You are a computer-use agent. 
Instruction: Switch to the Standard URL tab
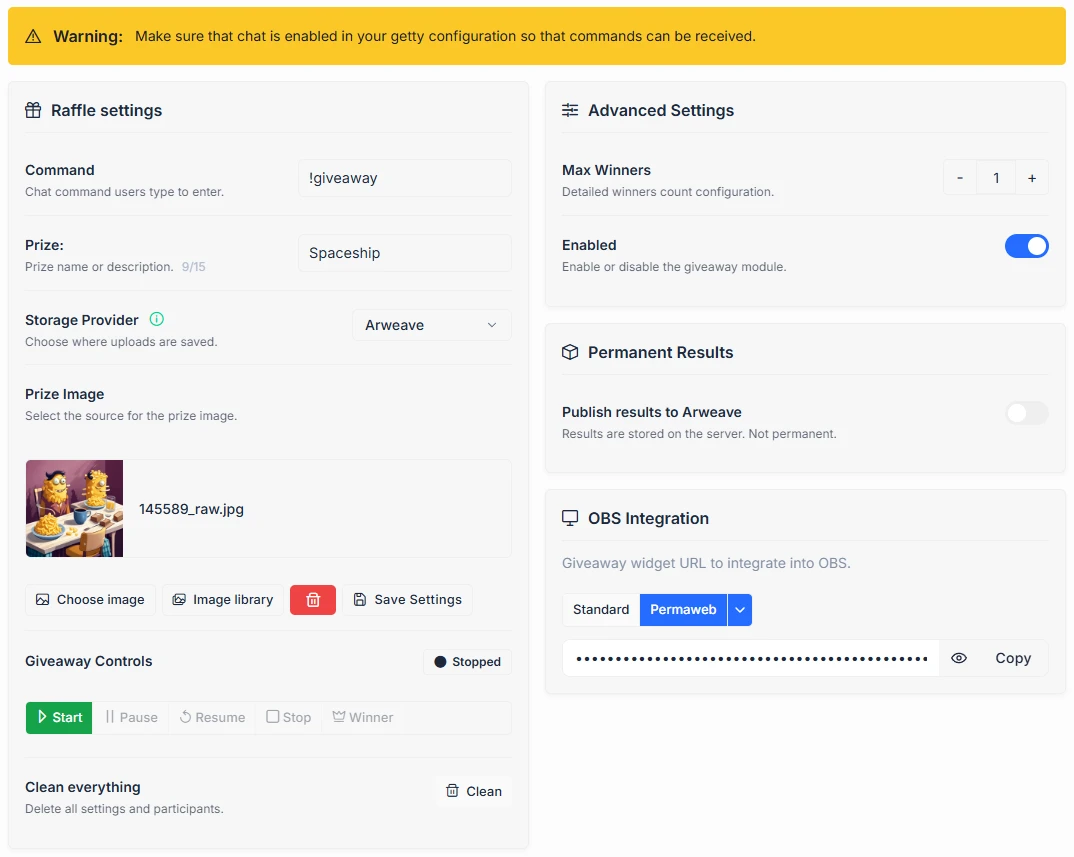point(601,610)
